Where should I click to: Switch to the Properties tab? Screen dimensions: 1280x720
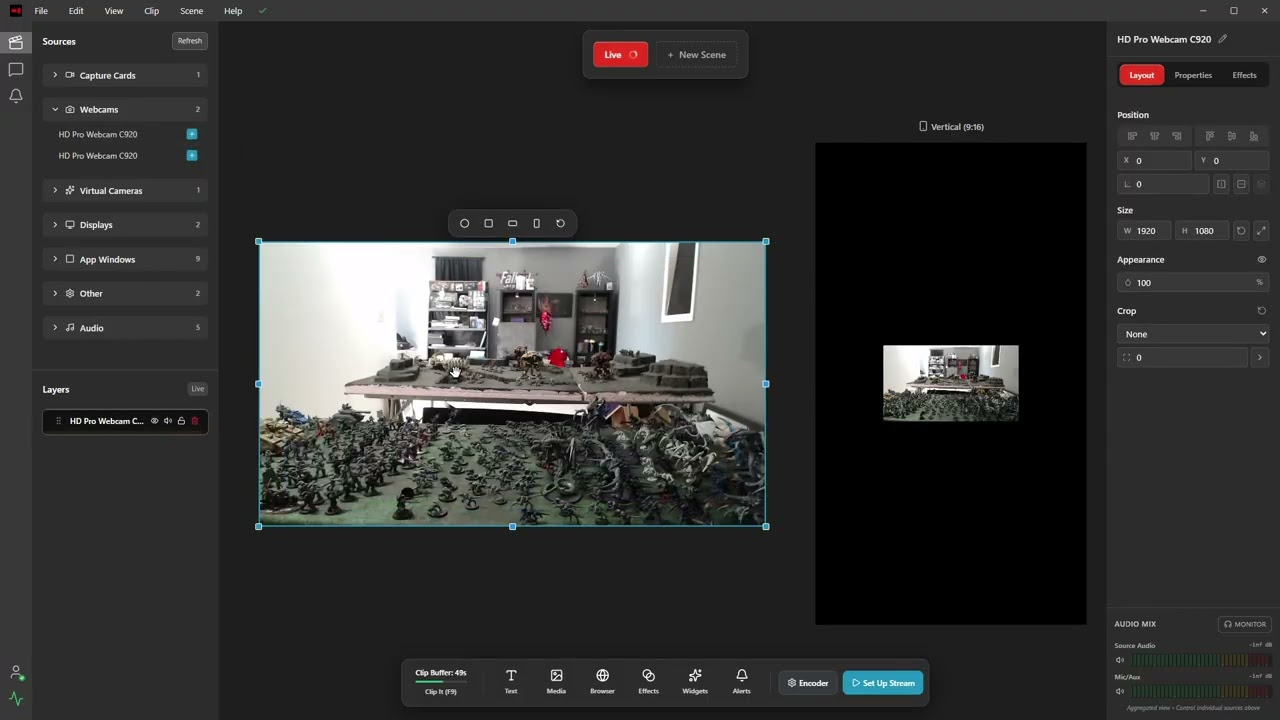point(1193,75)
